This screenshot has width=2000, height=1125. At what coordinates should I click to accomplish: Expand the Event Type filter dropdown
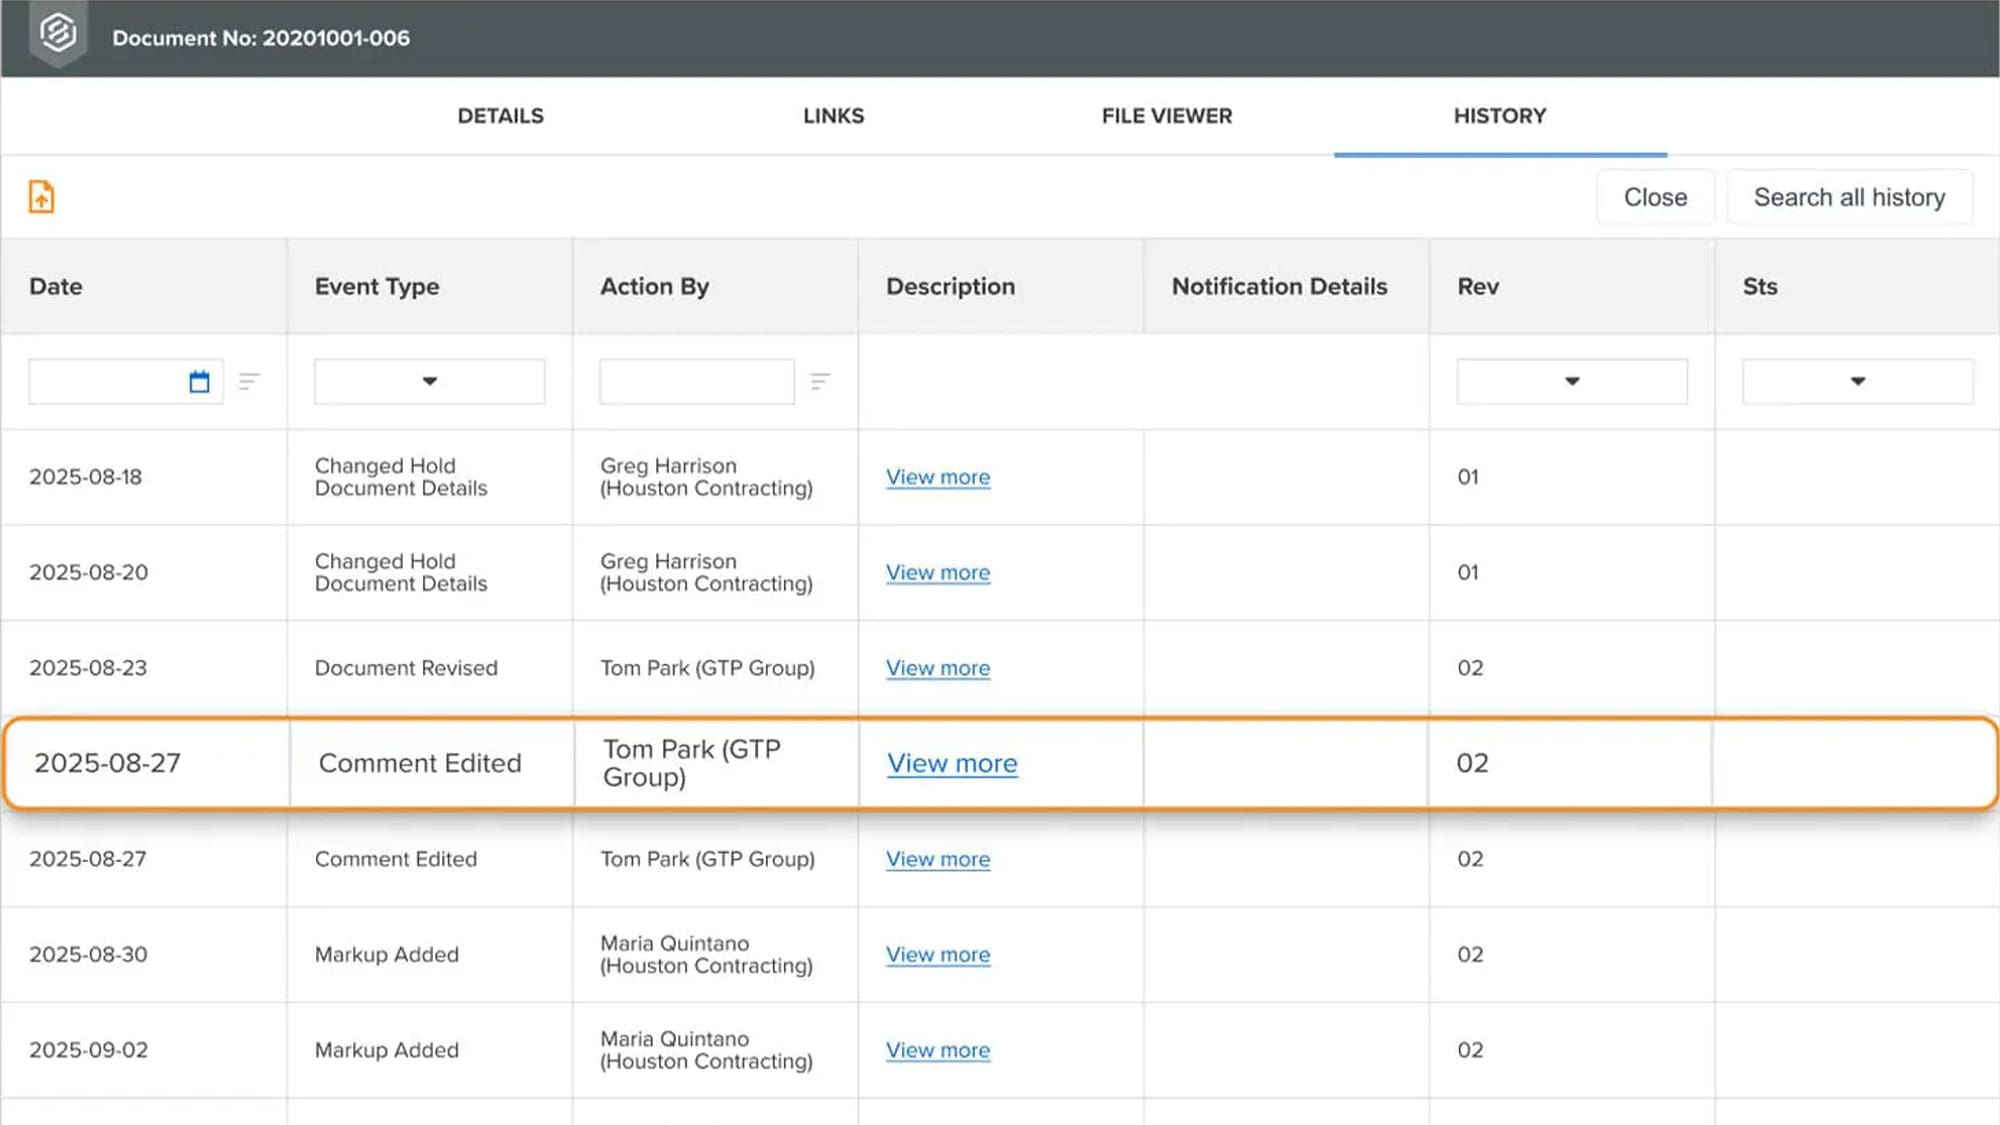tap(429, 381)
